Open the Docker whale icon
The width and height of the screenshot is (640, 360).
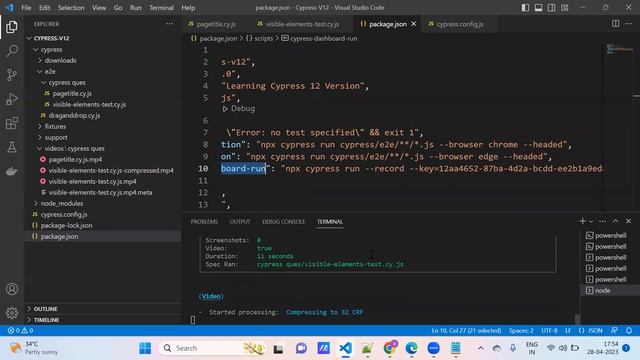pos(12,171)
